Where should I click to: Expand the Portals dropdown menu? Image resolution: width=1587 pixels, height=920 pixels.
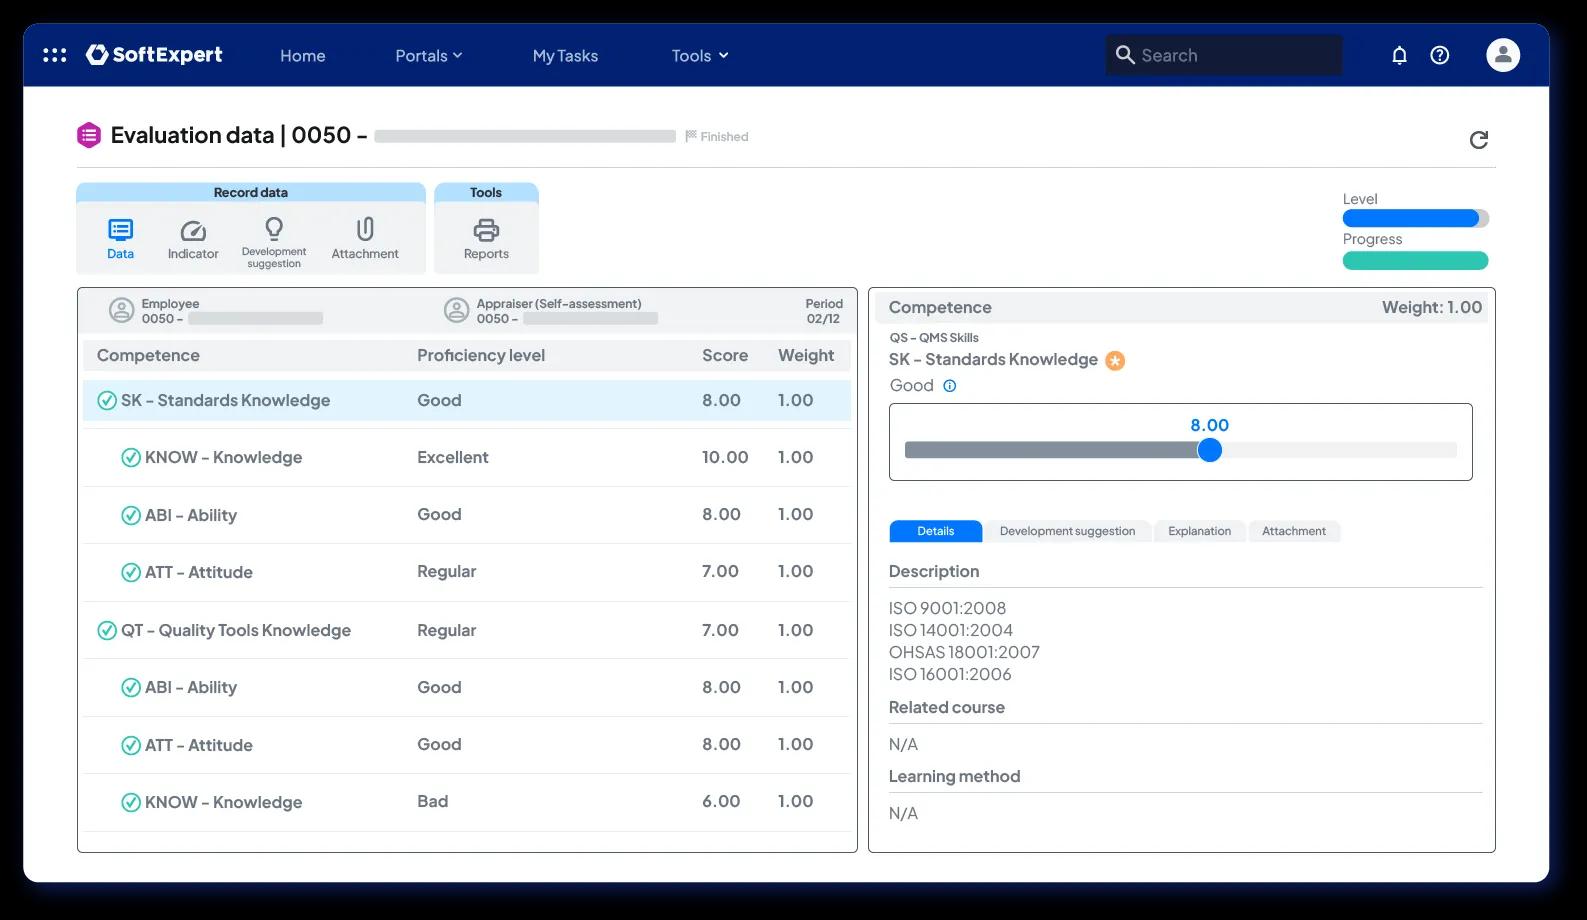click(428, 55)
